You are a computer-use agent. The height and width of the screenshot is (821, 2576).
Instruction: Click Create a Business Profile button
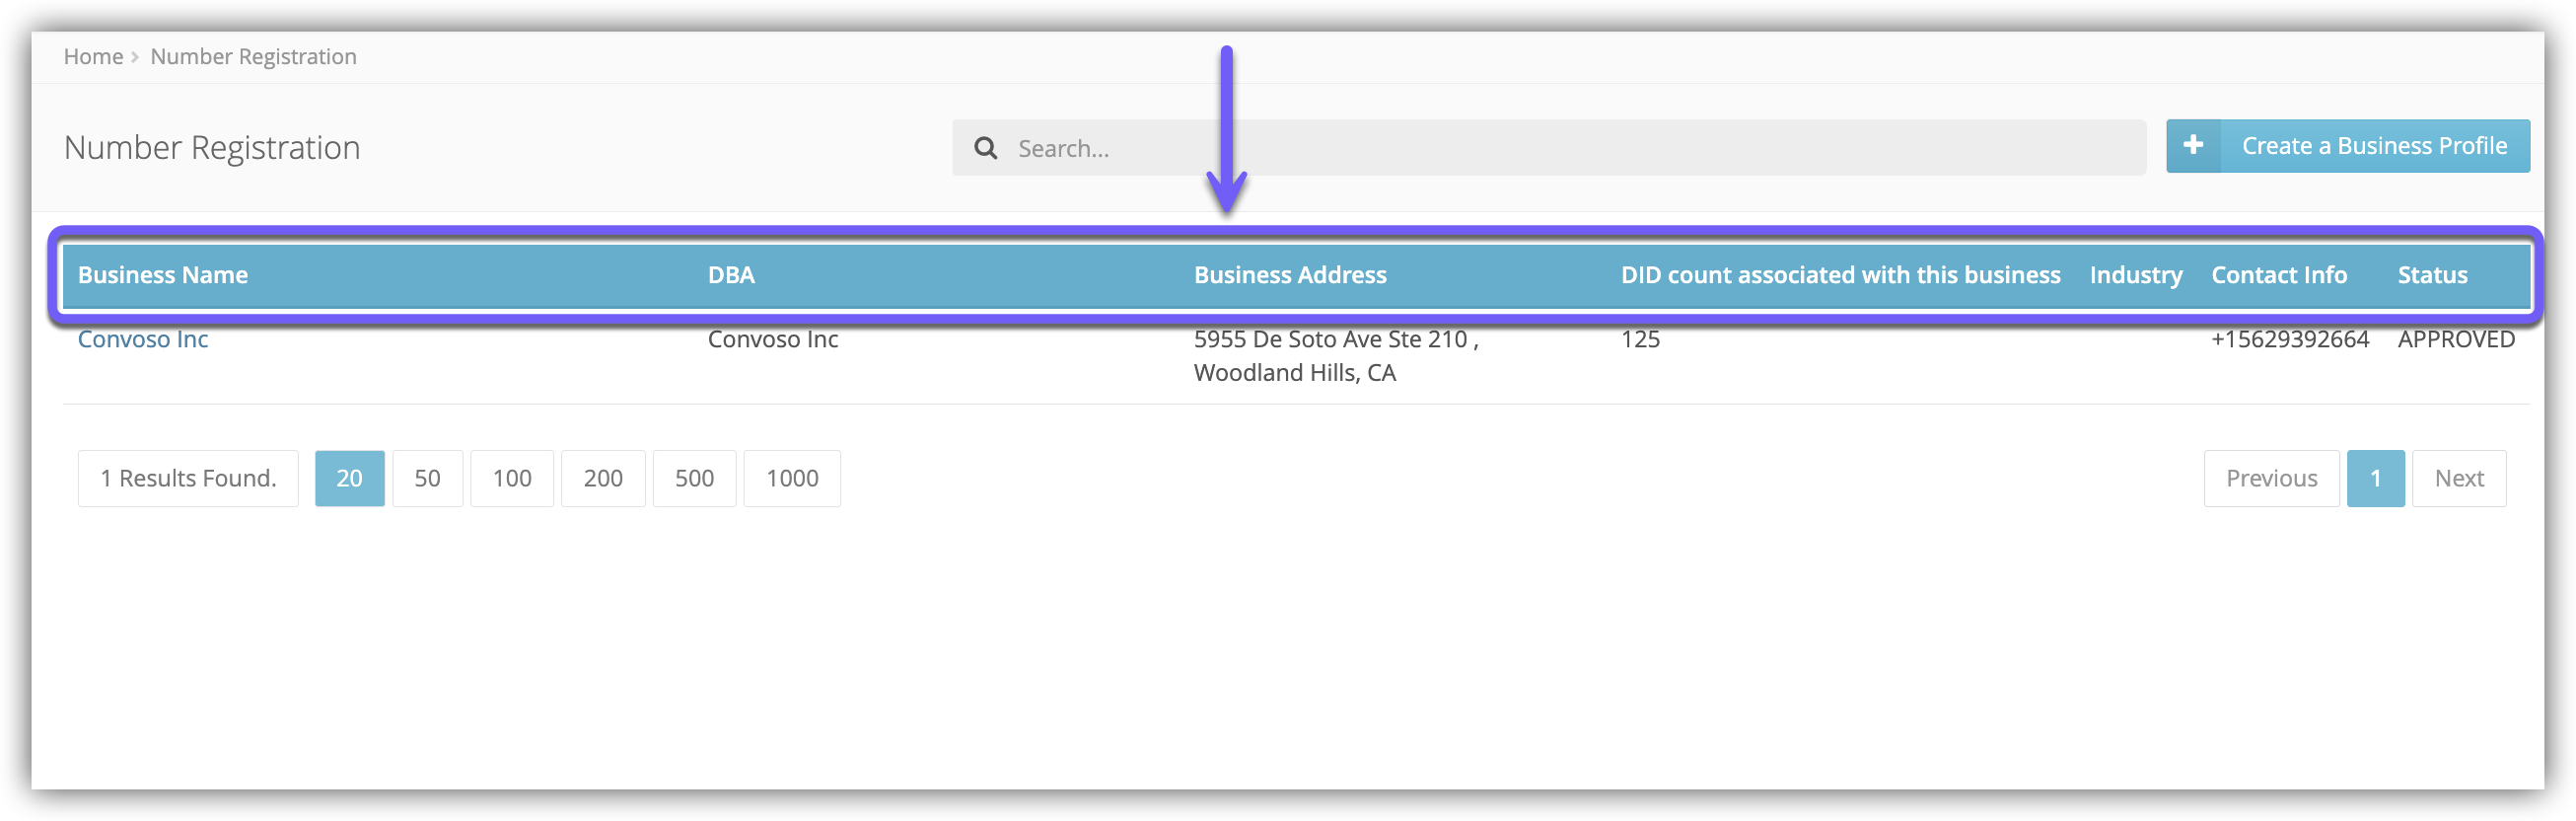(x=2373, y=146)
